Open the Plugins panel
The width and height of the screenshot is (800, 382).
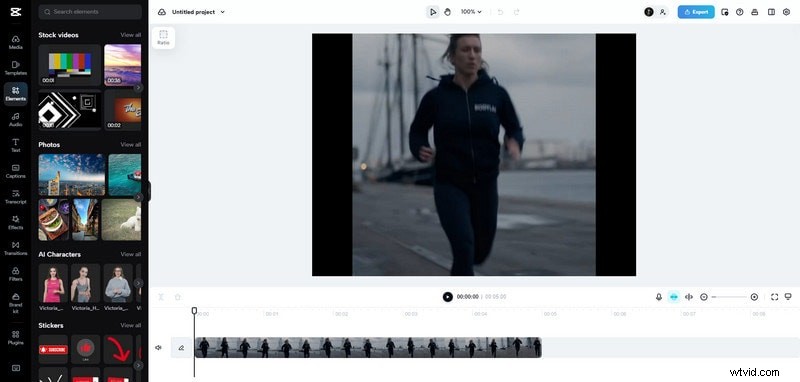[x=15, y=338]
